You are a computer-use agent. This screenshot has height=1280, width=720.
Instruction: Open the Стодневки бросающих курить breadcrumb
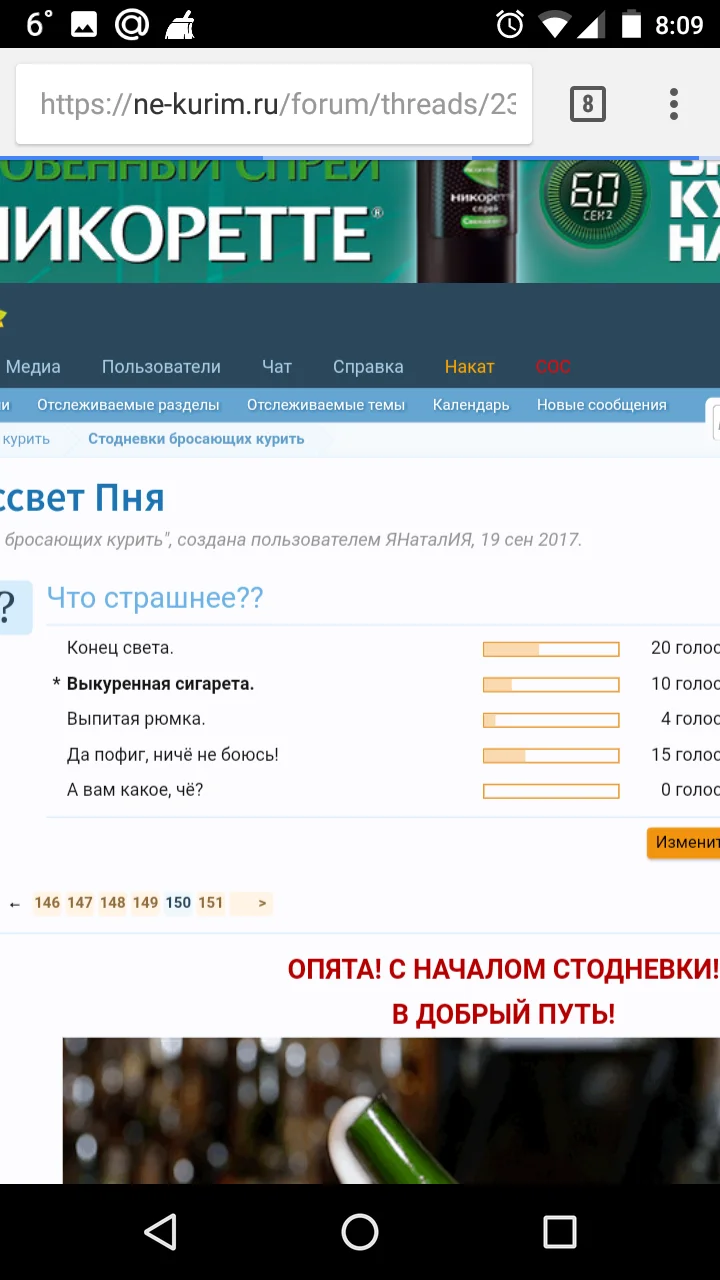pyautogui.click(x=196, y=439)
